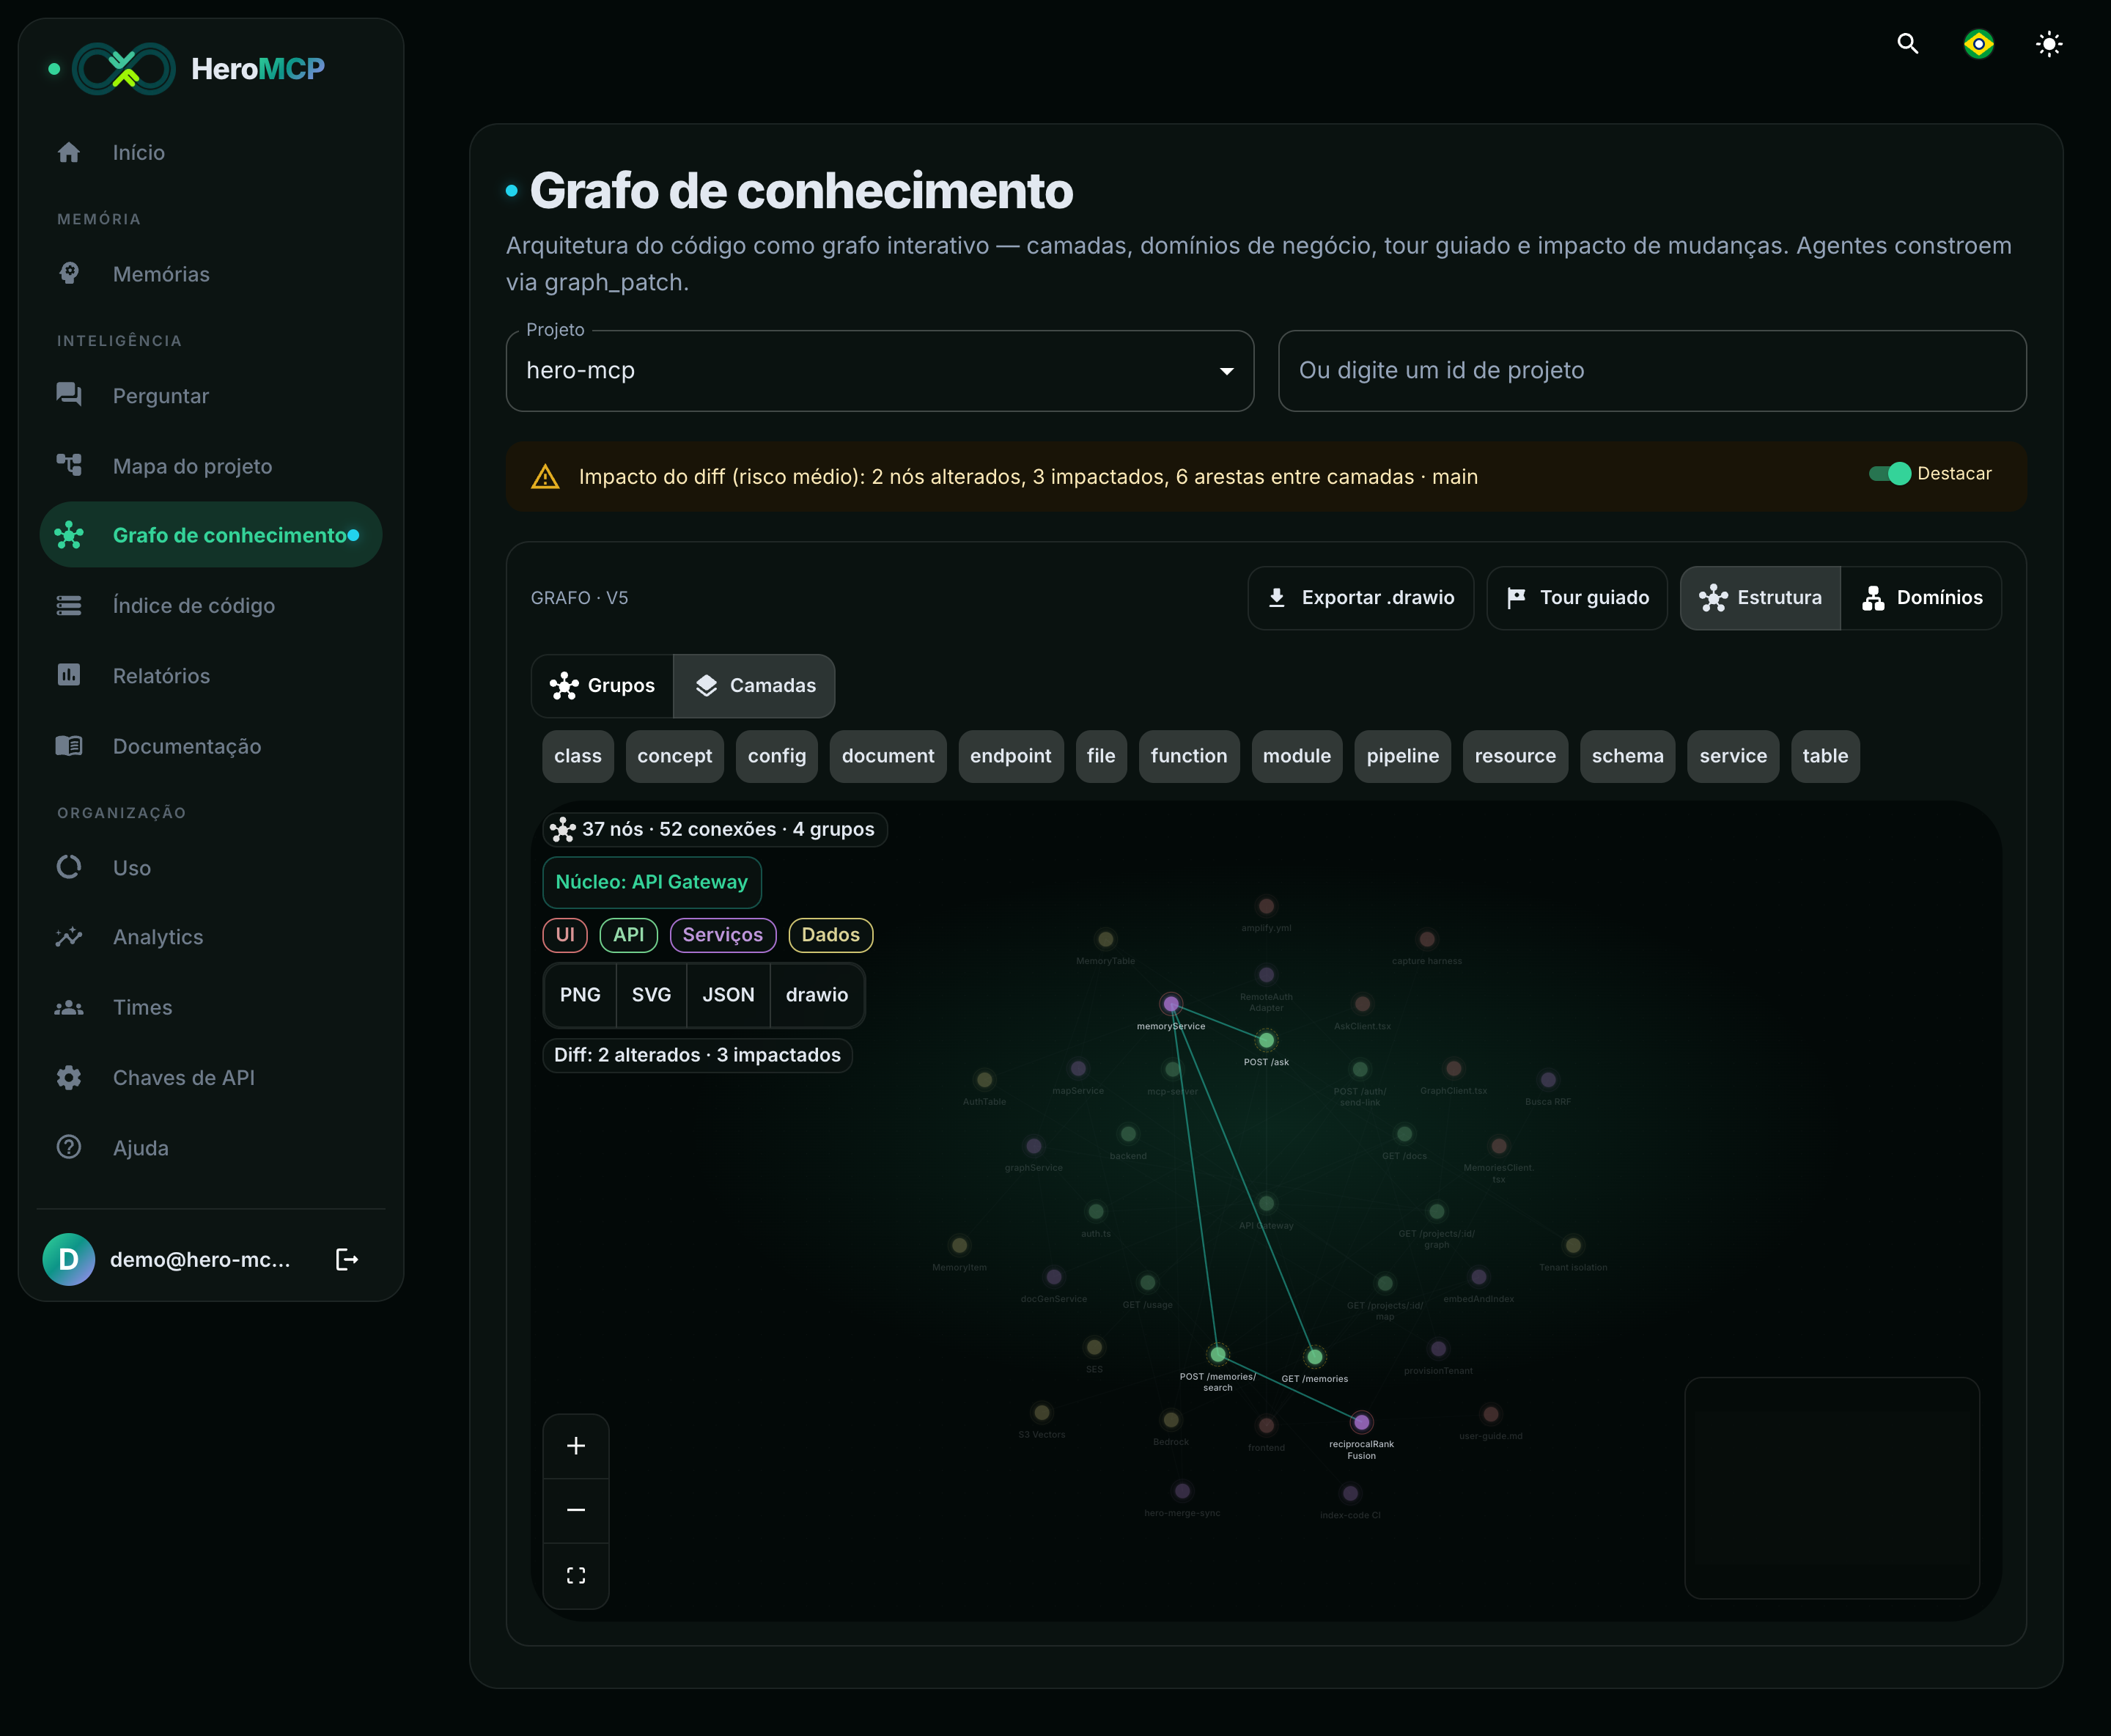Click the memoryService graph node
The height and width of the screenshot is (1736, 2111).
[1171, 1003]
